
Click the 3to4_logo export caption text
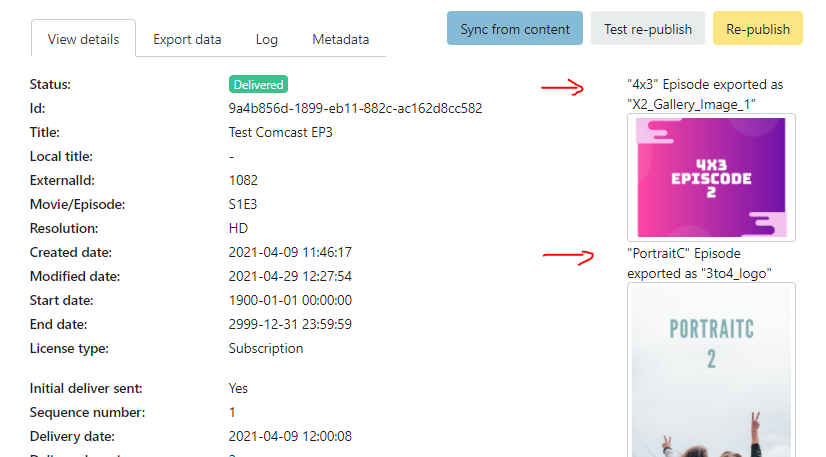coord(699,273)
